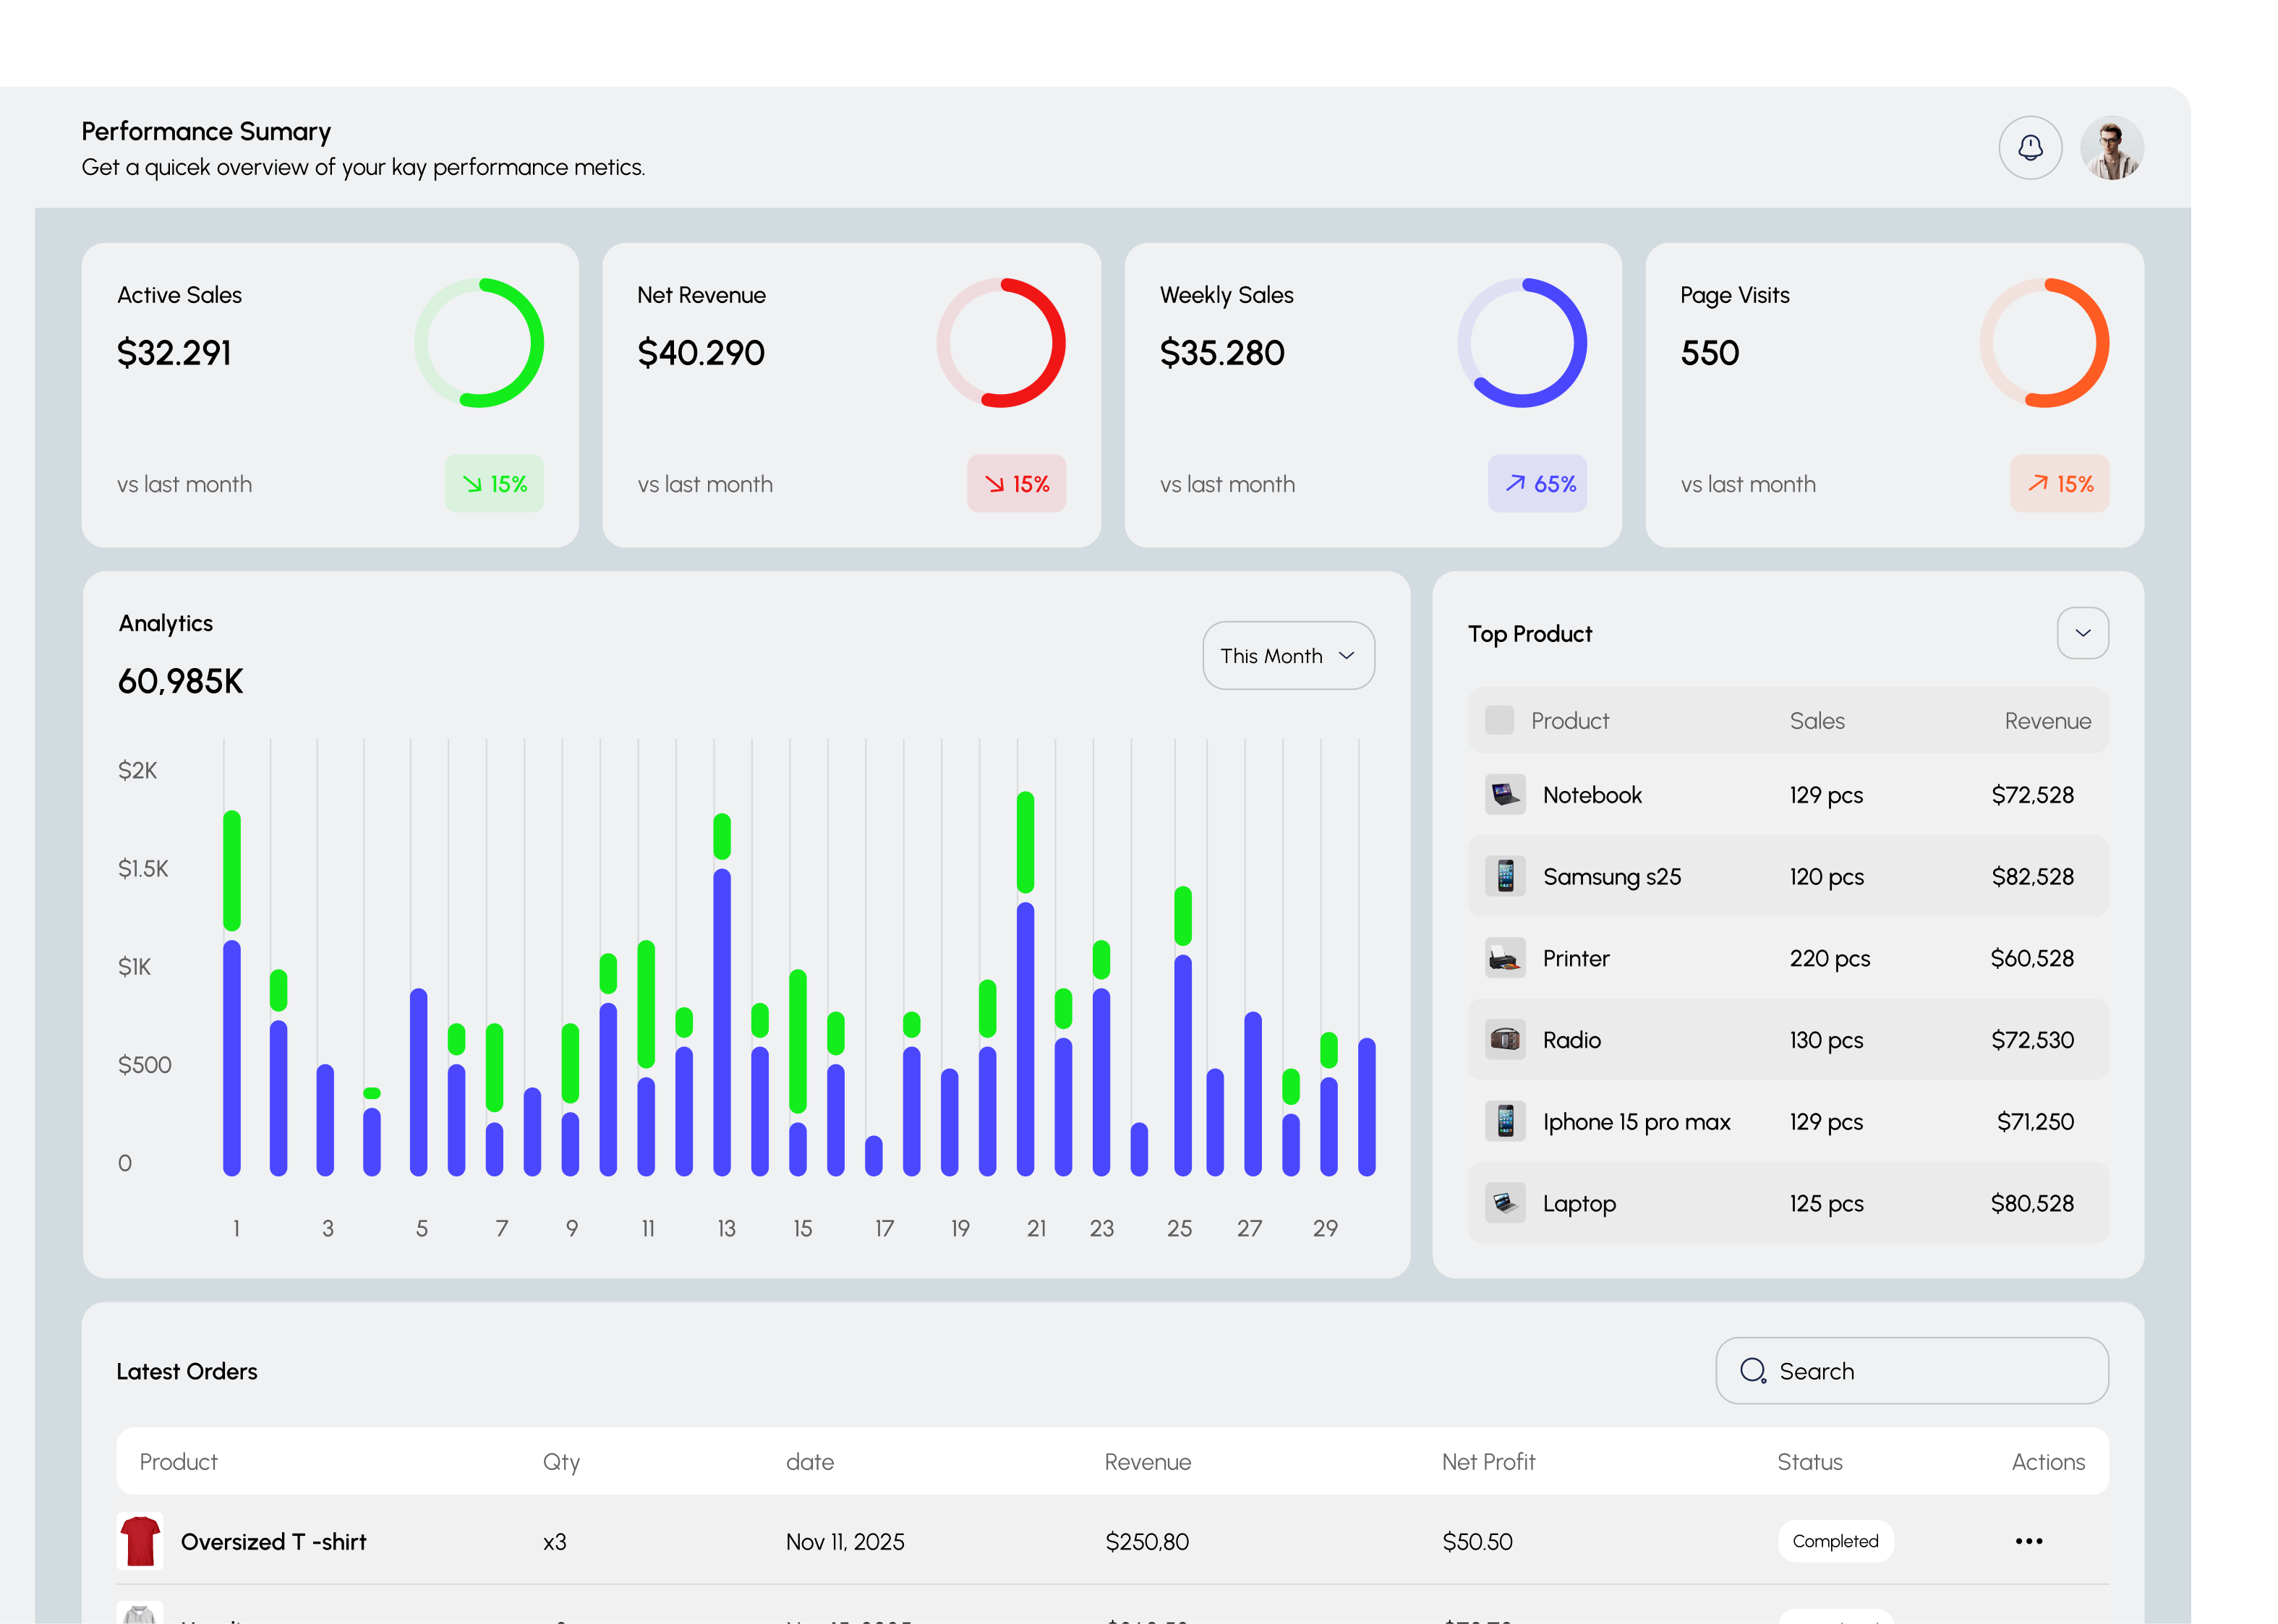Open the Oversized T-shirt red thumbnail
This screenshot has height=1624, width=2278.
coord(140,1541)
